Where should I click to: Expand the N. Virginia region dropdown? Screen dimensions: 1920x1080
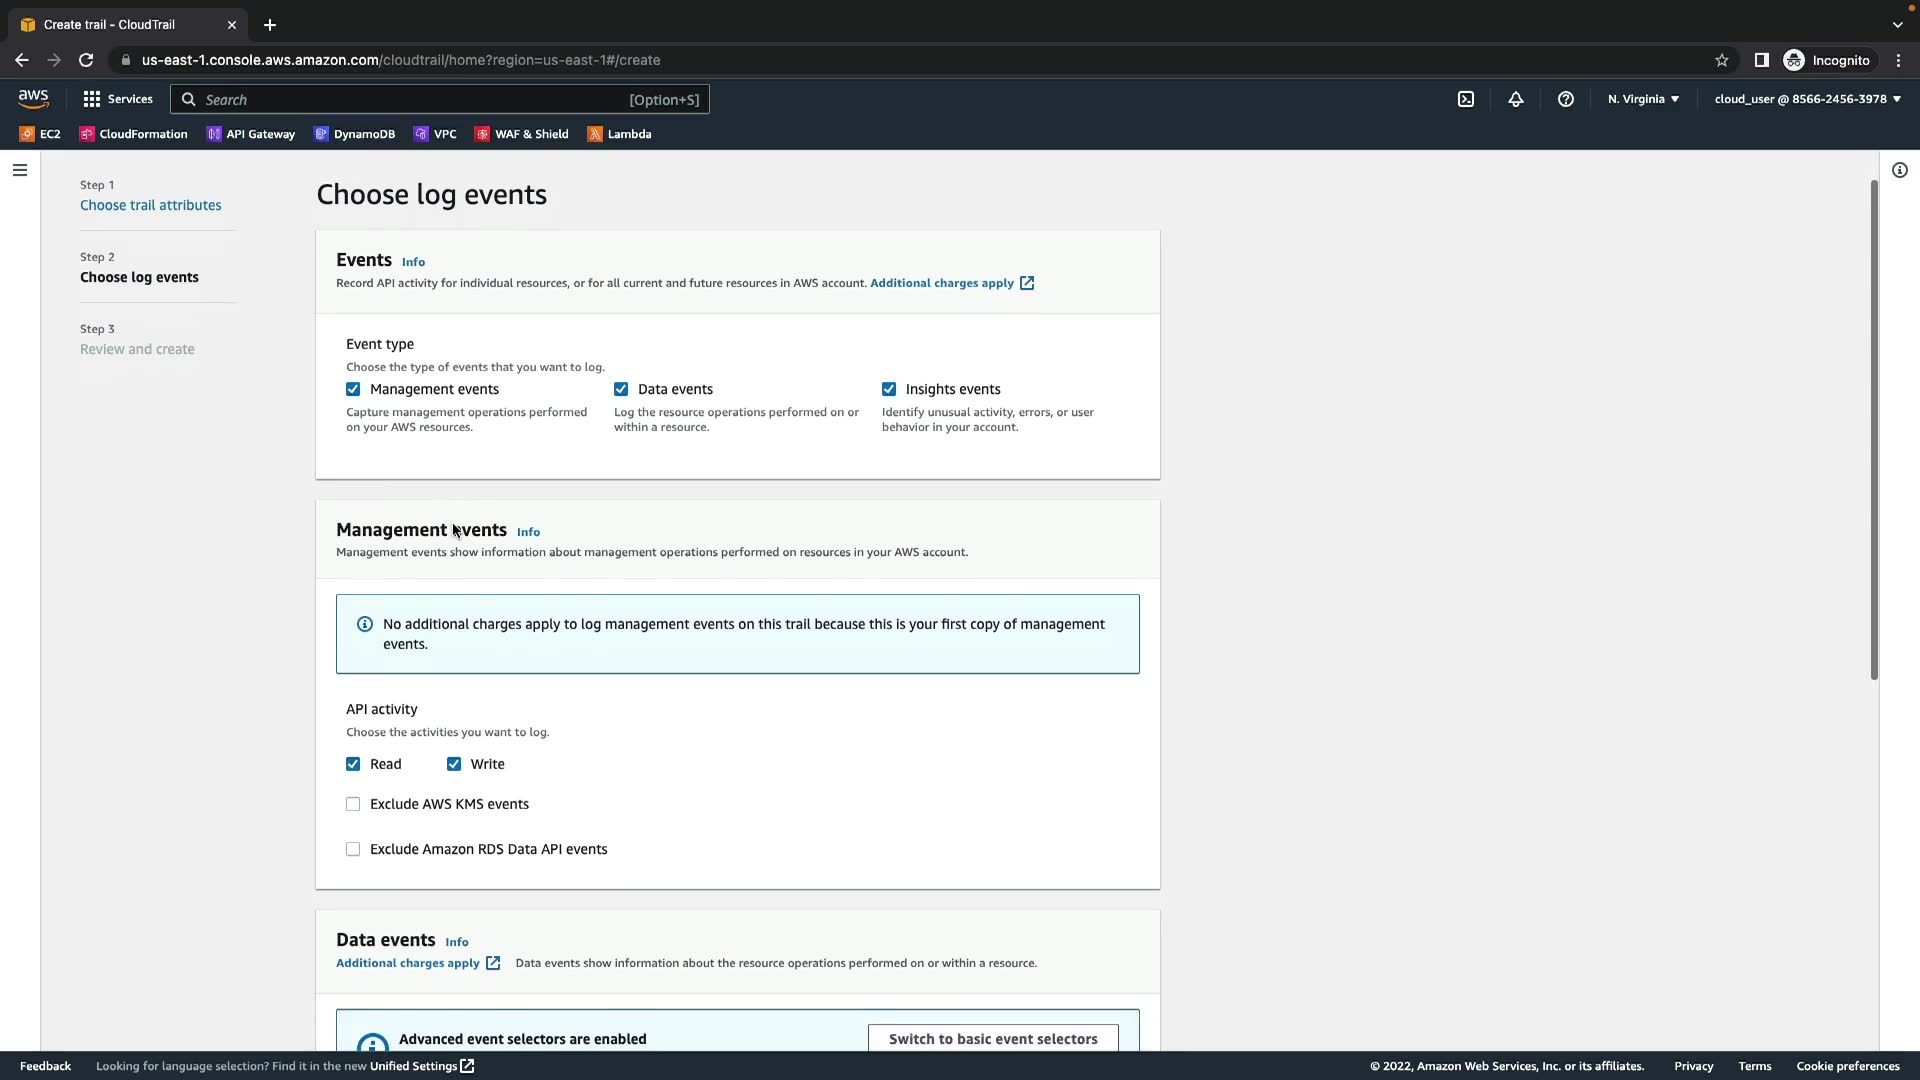1643,99
